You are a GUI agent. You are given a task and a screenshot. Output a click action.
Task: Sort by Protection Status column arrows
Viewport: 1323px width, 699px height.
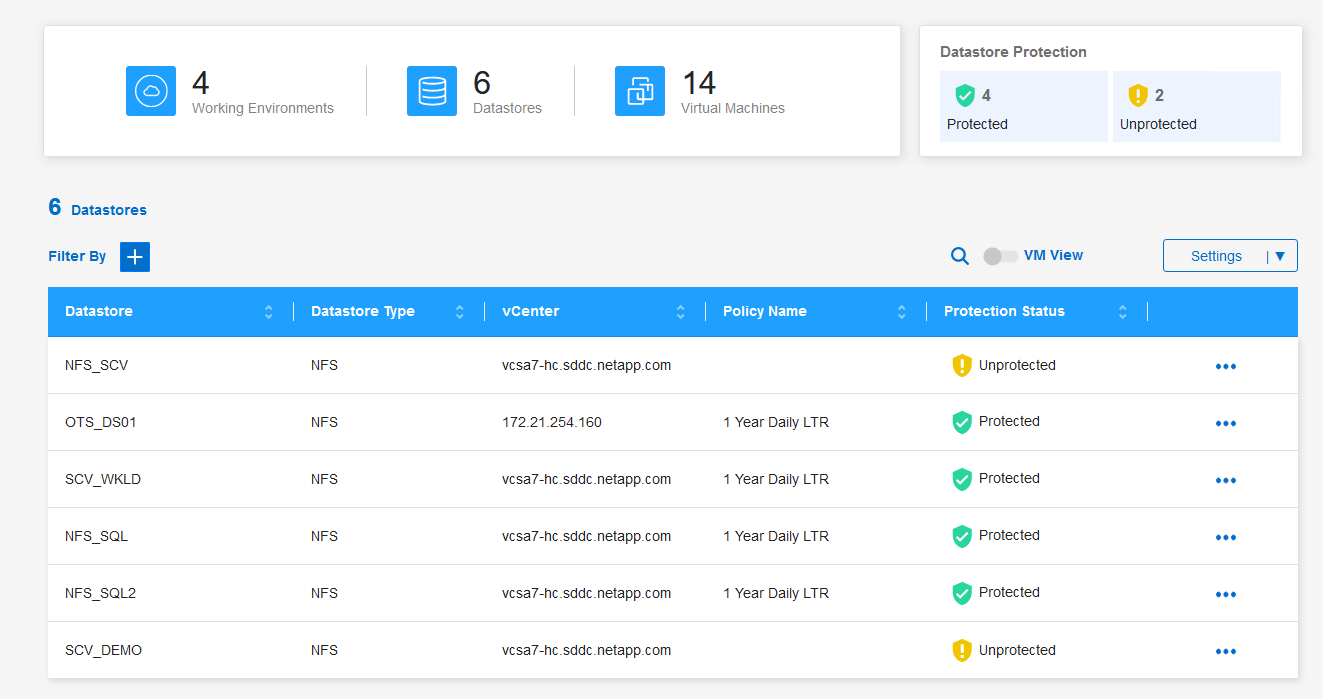[x=1122, y=312]
